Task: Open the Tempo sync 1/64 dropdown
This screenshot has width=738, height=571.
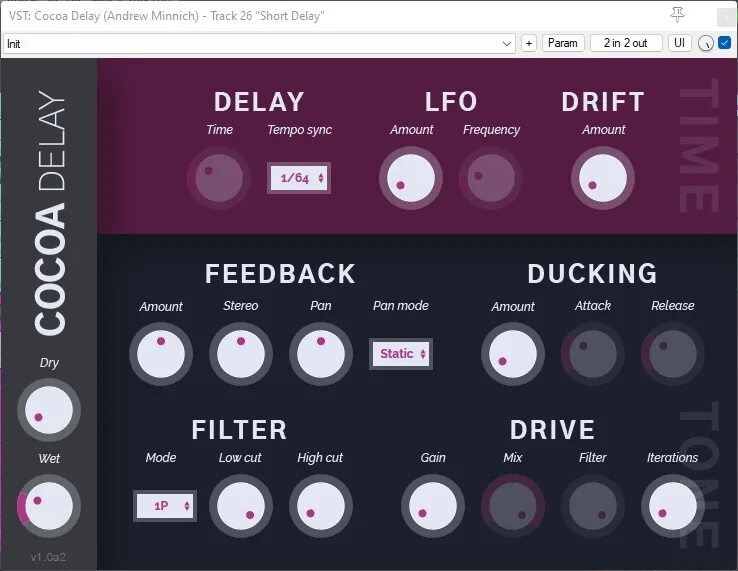Action: tap(299, 178)
